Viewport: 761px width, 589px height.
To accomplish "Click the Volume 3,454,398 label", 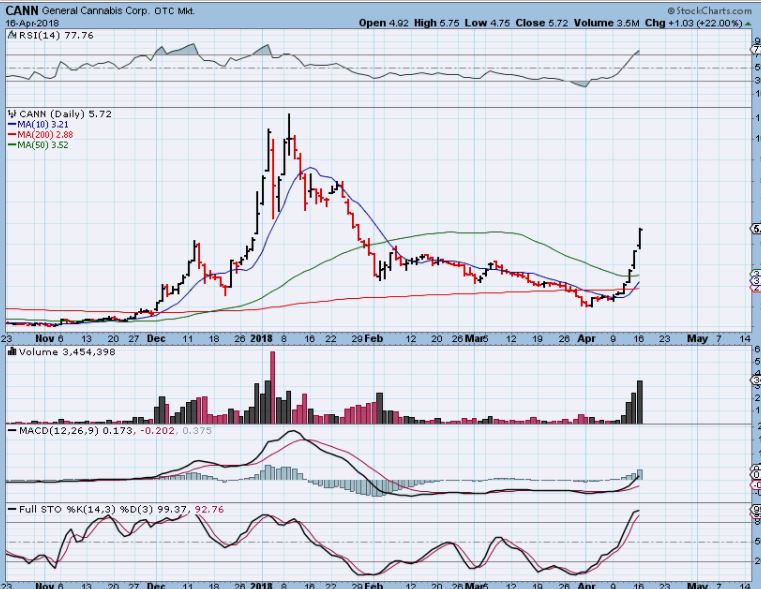I will [x=67, y=352].
